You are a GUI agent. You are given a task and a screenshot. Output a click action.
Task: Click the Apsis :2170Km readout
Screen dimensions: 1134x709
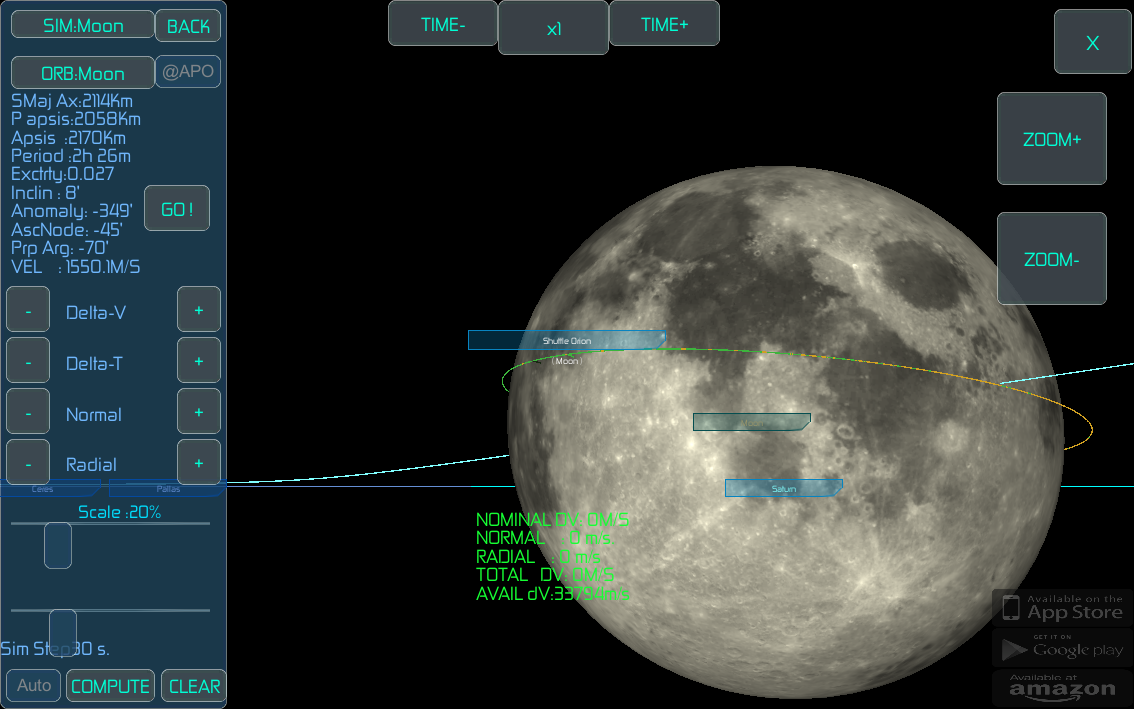coord(68,137)
